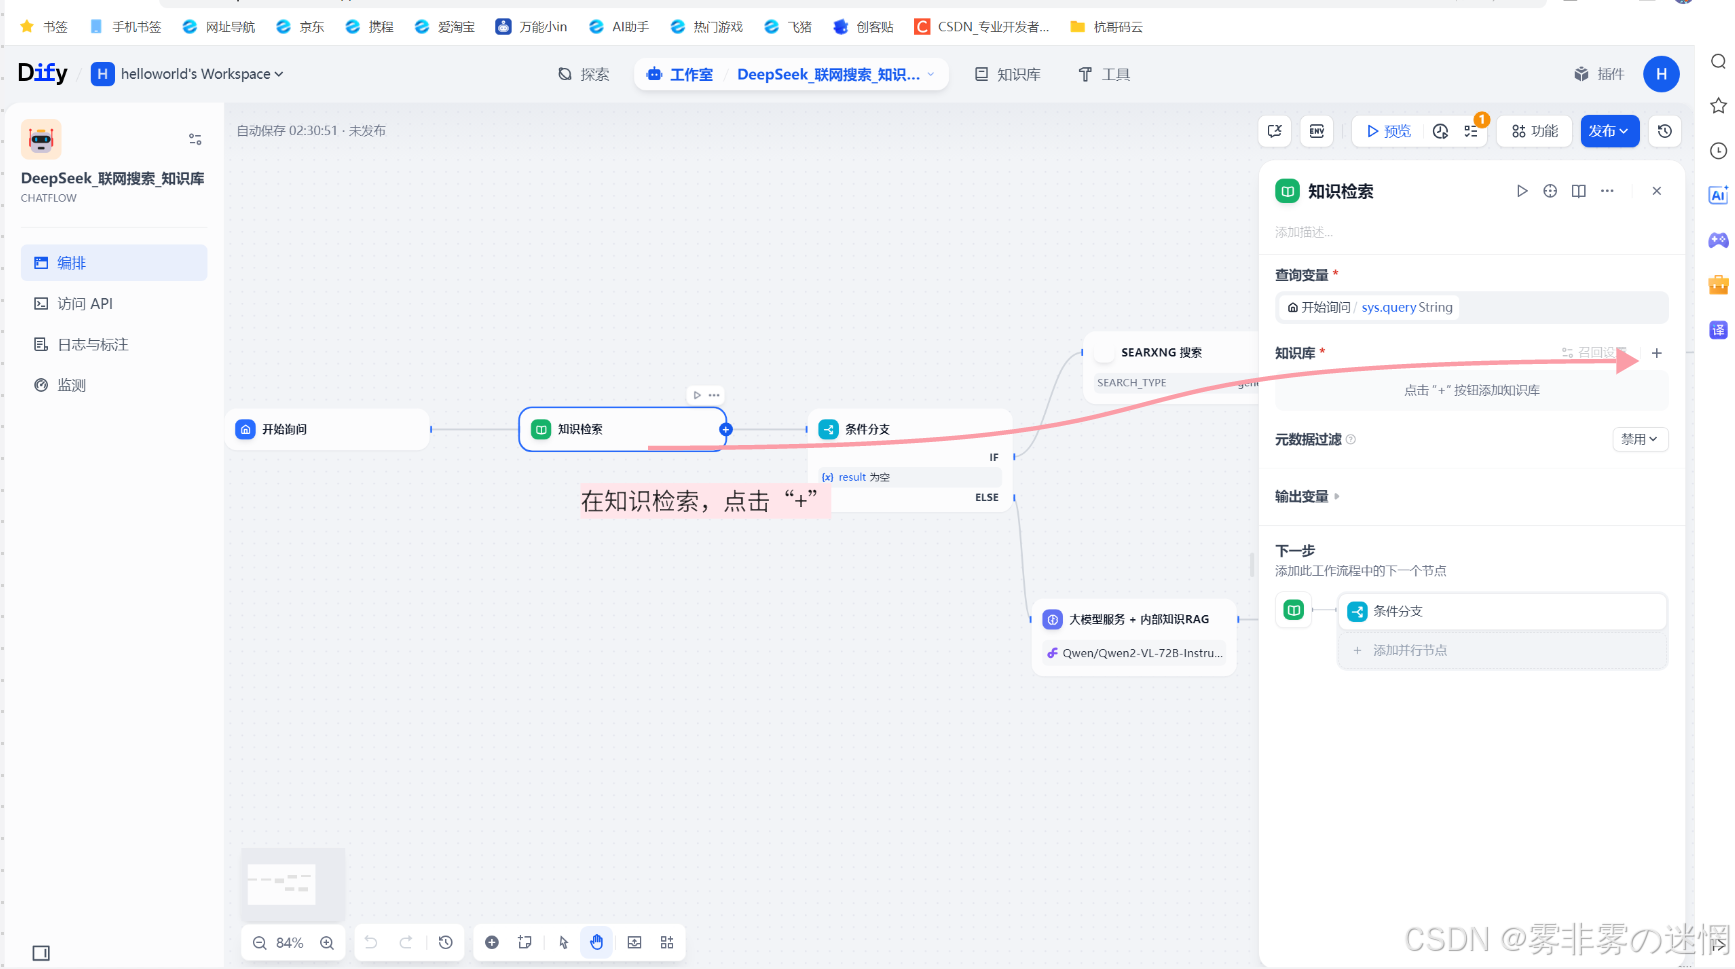Open the 发布 publish dropdown

[x=1609, y=131]
